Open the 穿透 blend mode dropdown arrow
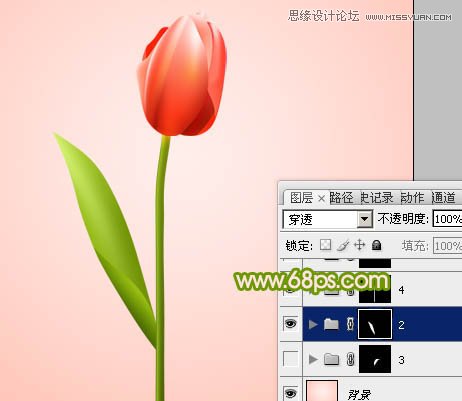 coord(365,219)
